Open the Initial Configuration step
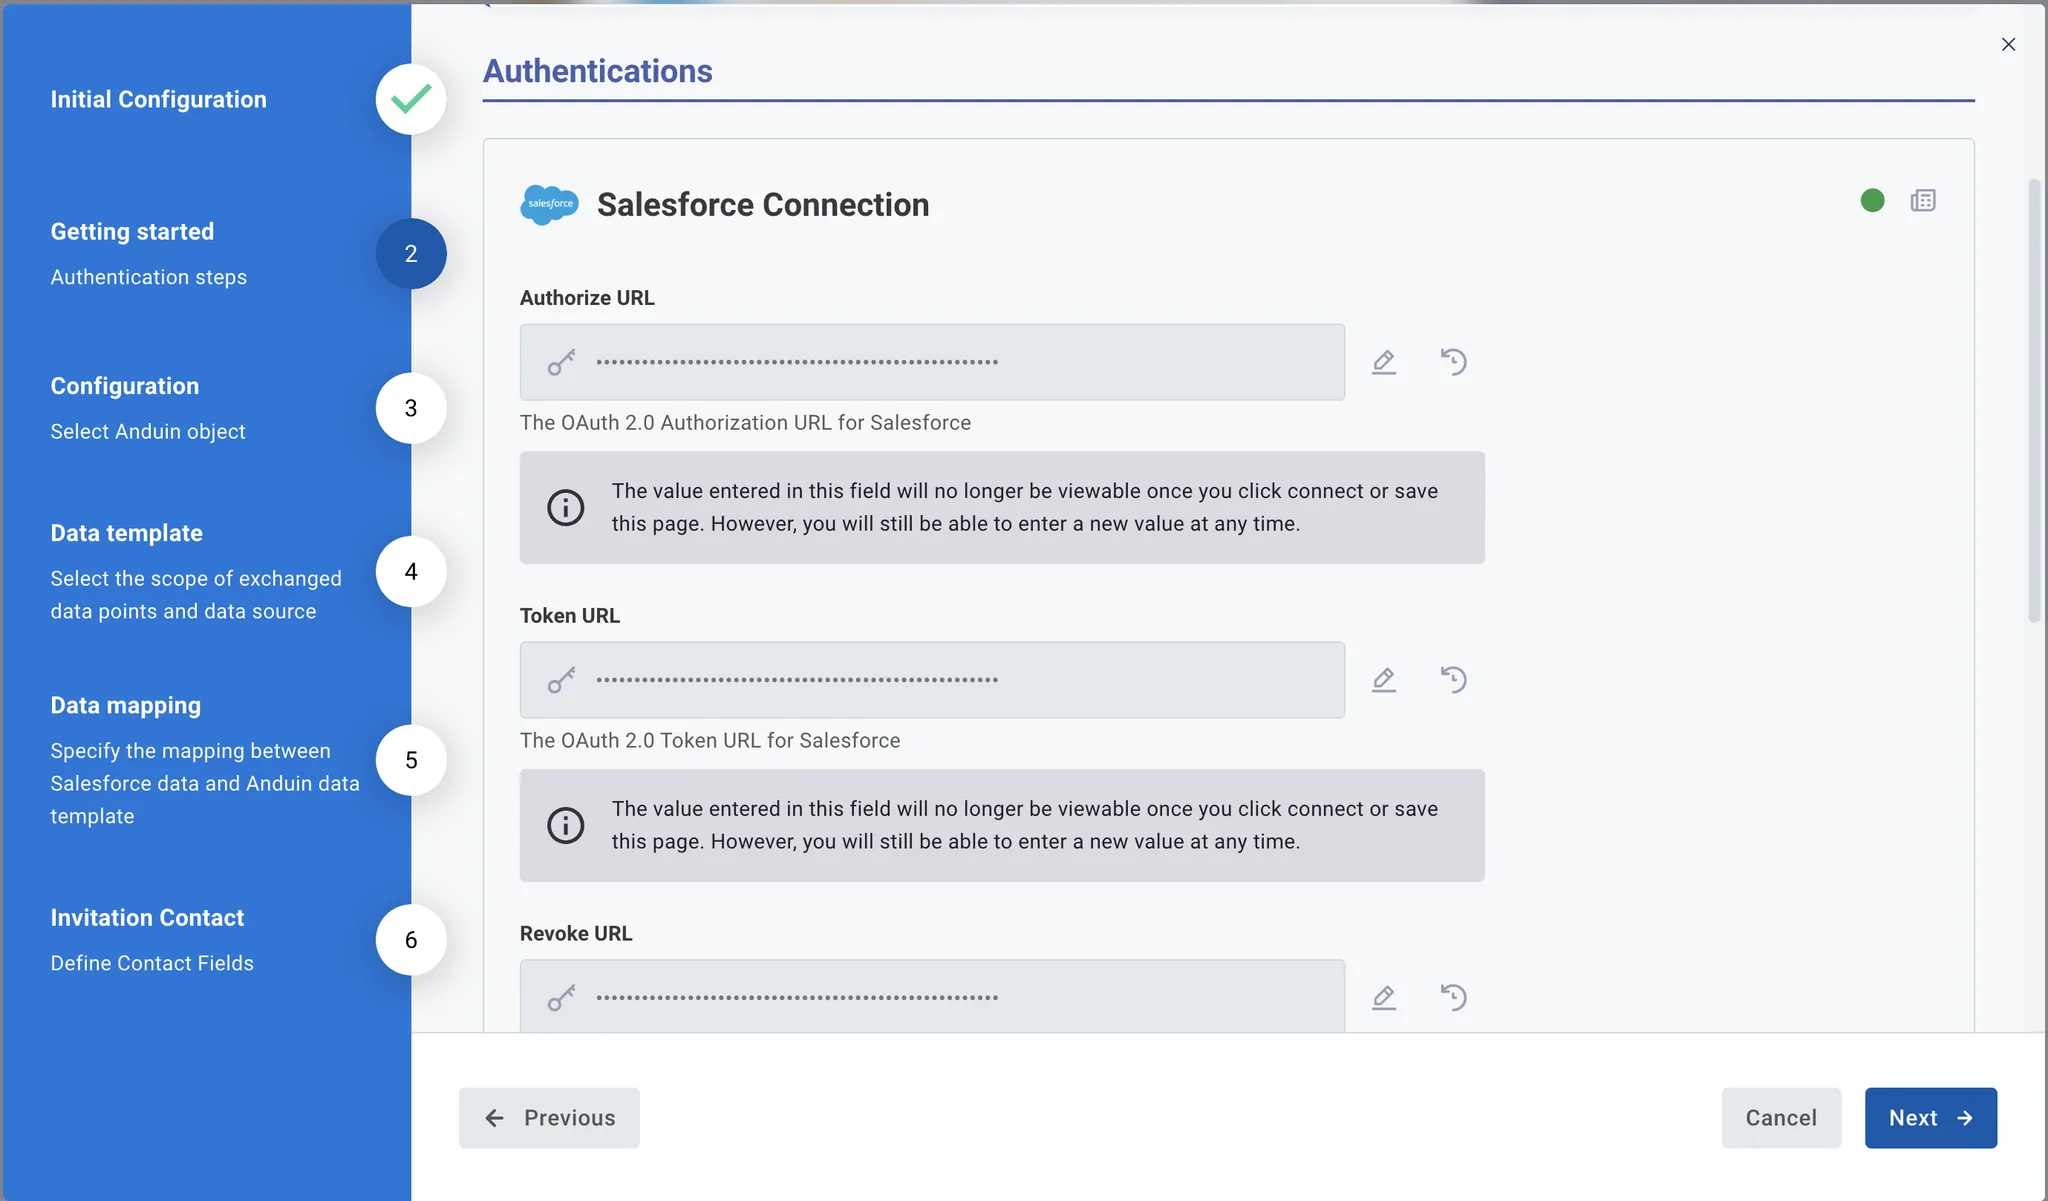 [x=159, y=99]
